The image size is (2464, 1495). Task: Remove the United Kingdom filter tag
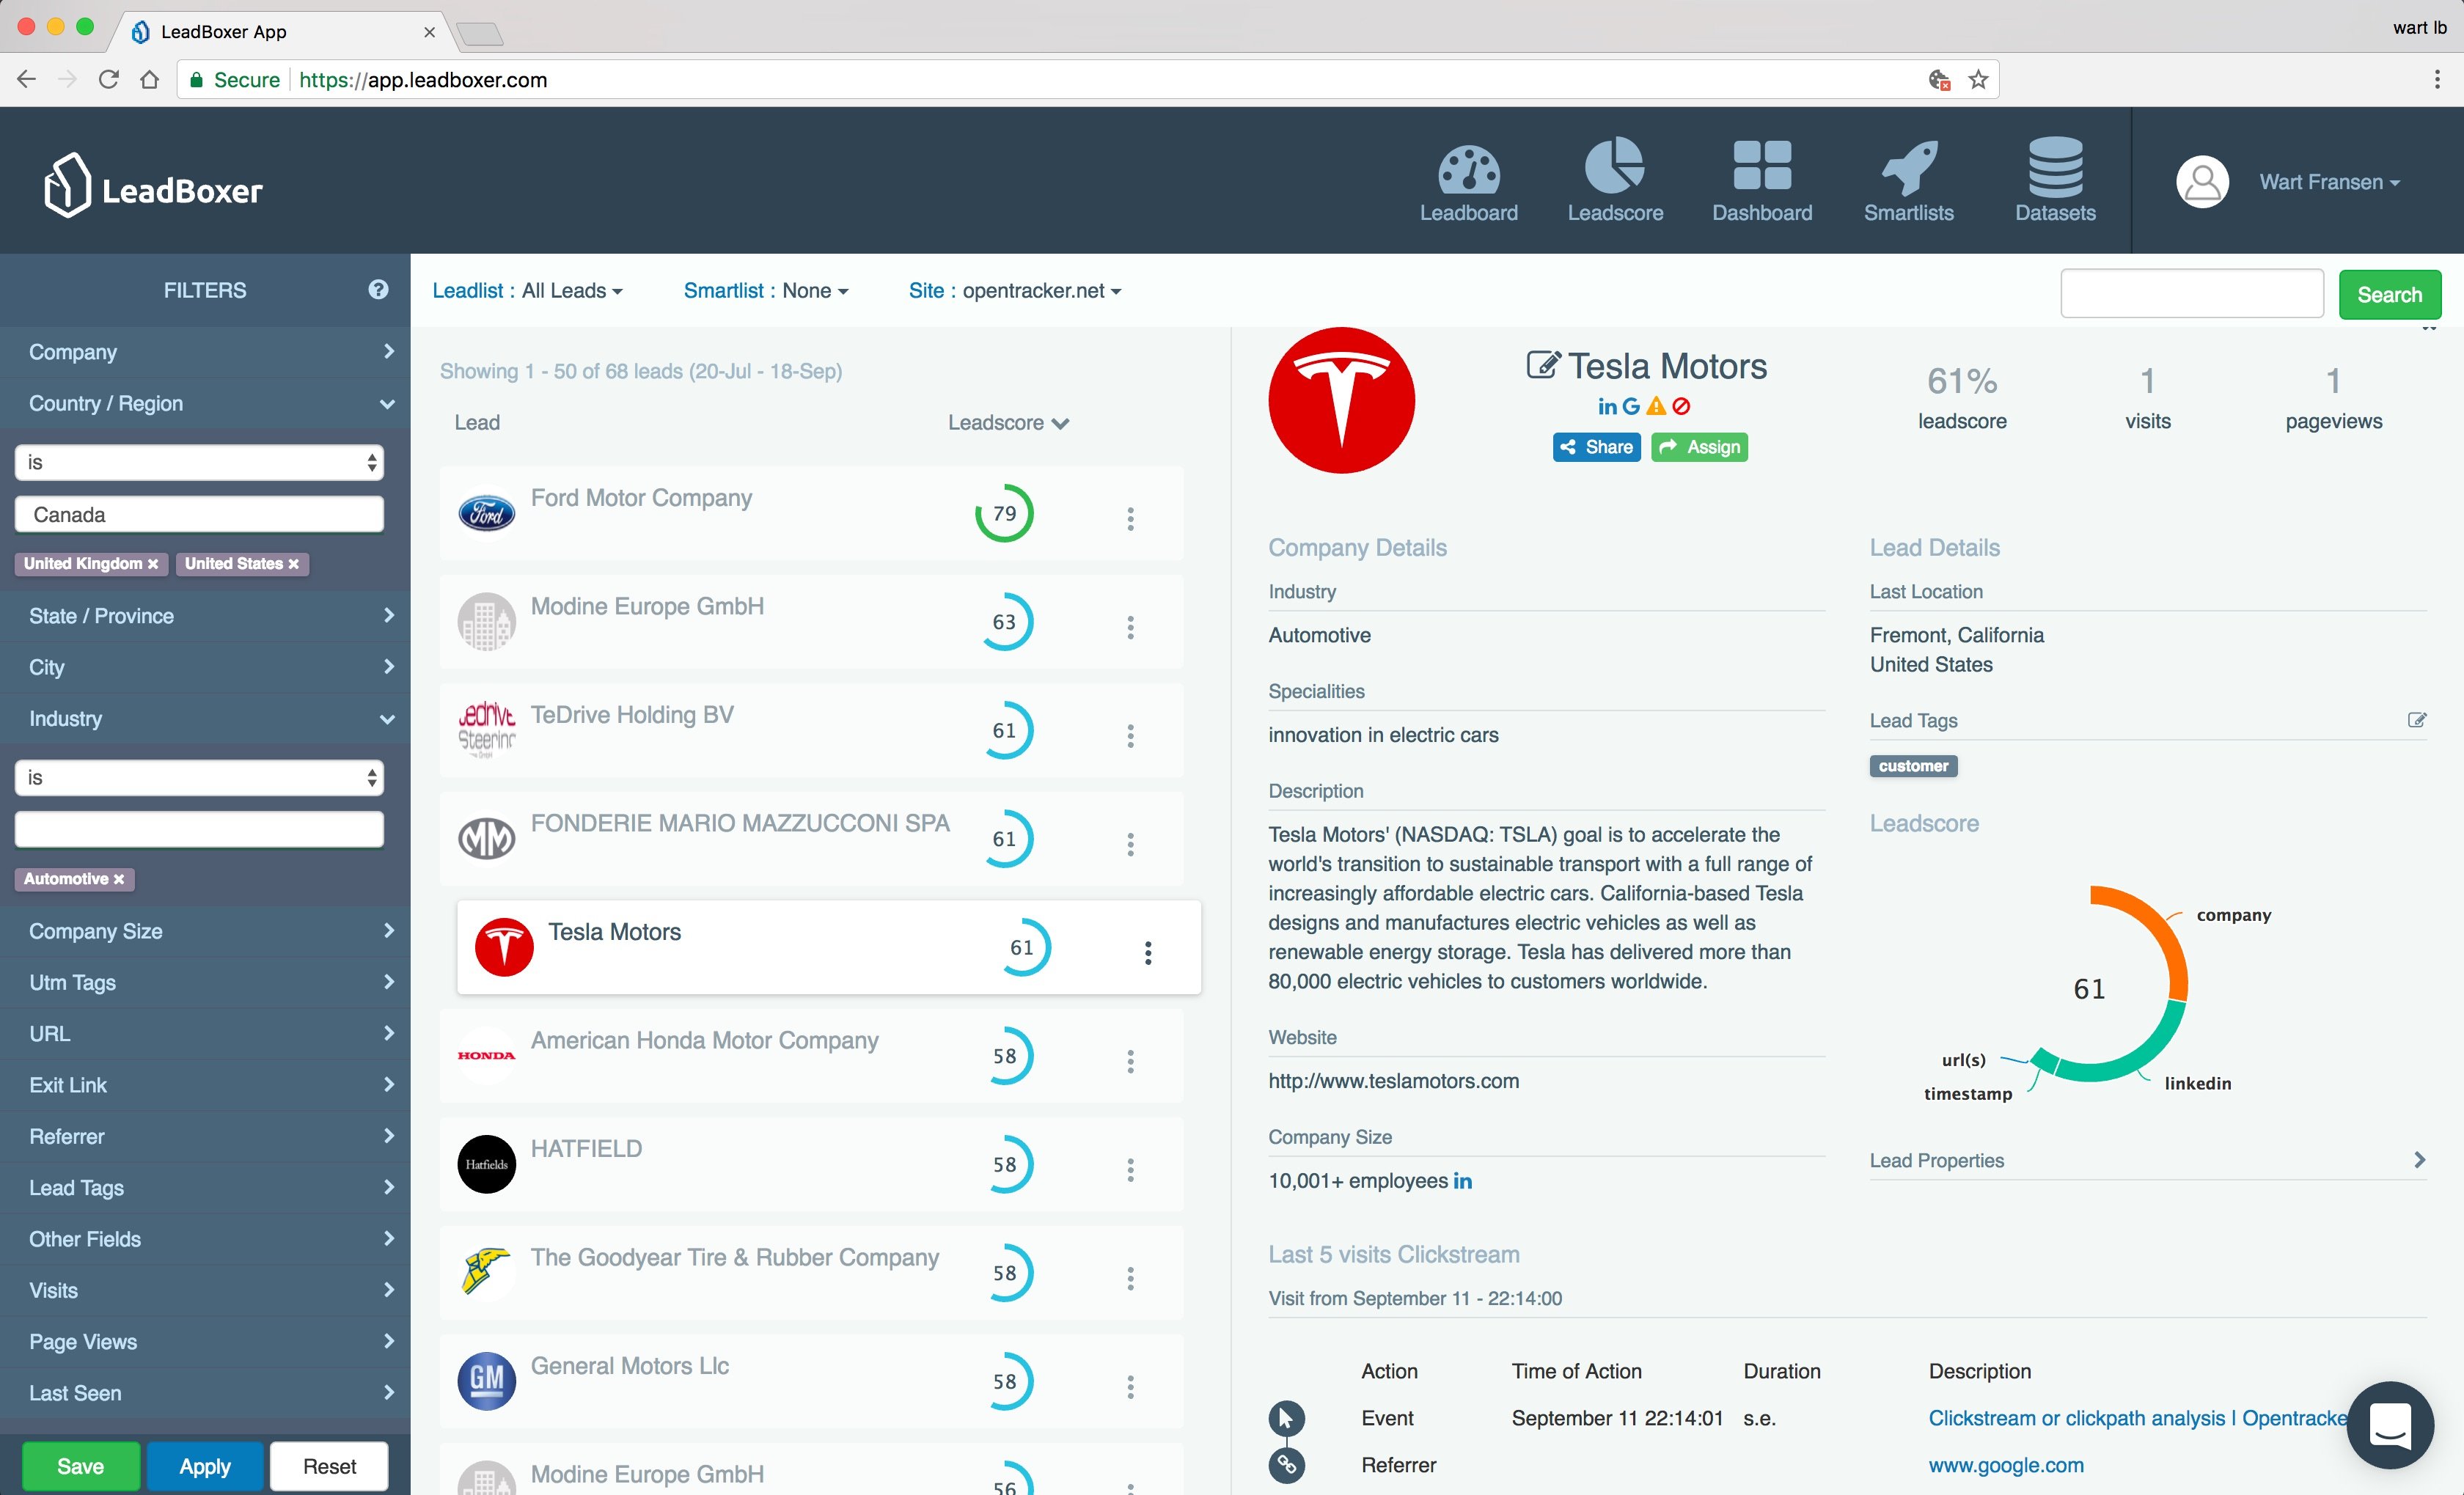[153, 564]
